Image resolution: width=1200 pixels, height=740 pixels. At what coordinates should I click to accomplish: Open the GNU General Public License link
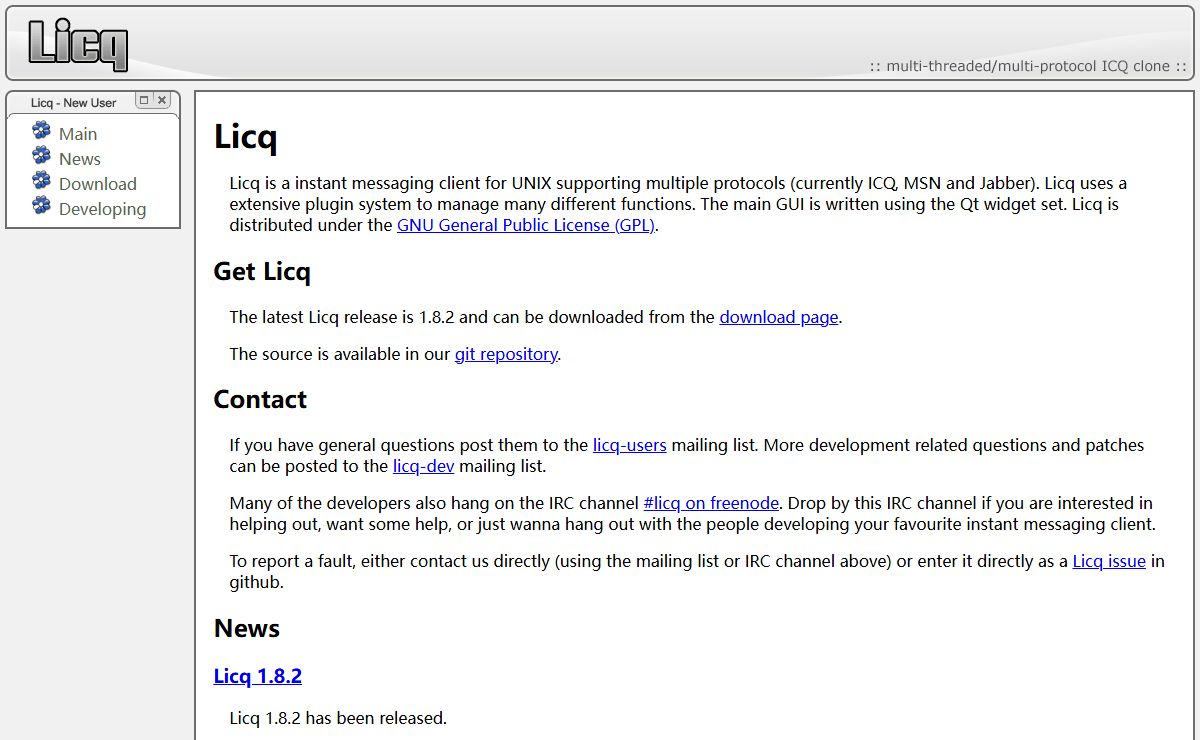[x=526, y=225]
